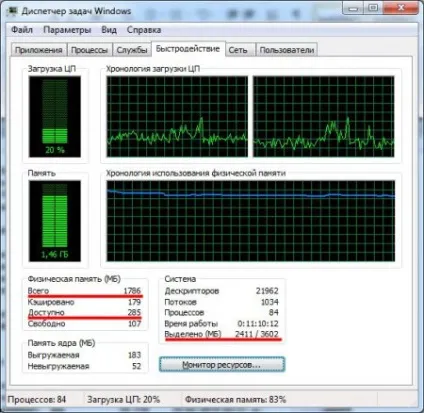Click the Невыгружаемая value 52

pyautogui.click(x=137, y=366)
